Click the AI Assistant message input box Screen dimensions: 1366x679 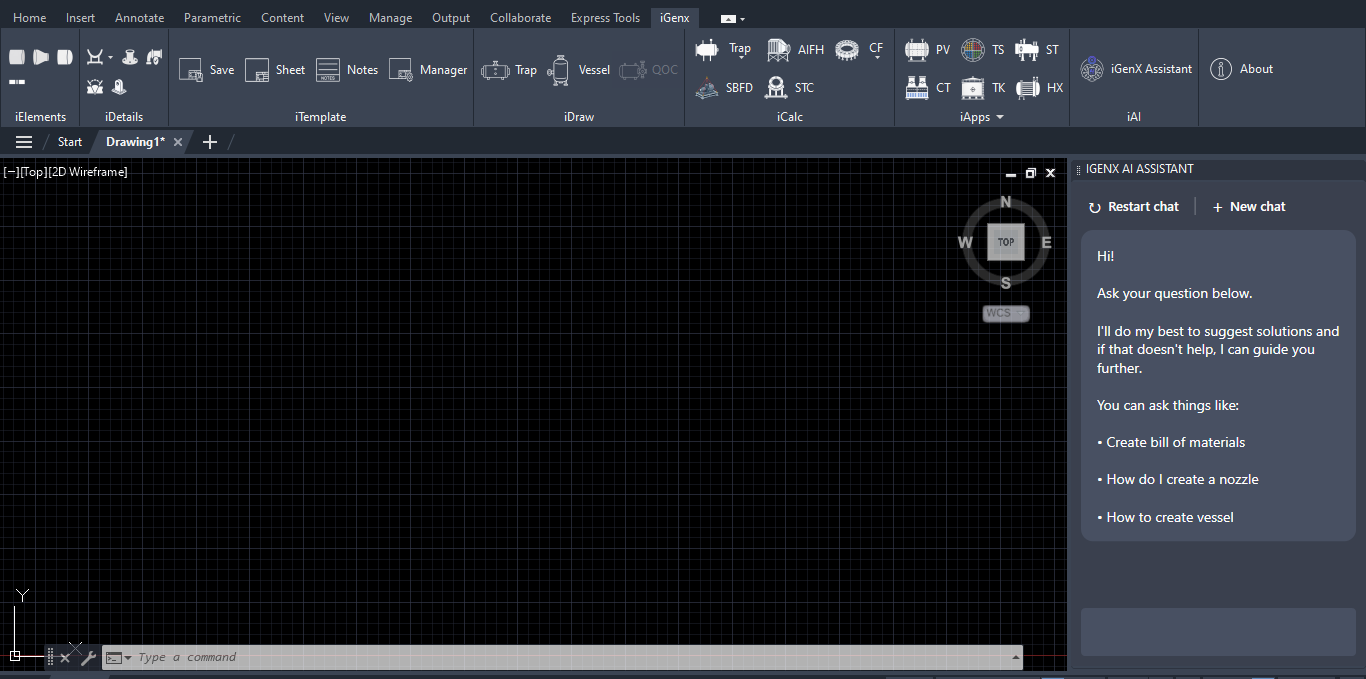(x=1218, y=632)
